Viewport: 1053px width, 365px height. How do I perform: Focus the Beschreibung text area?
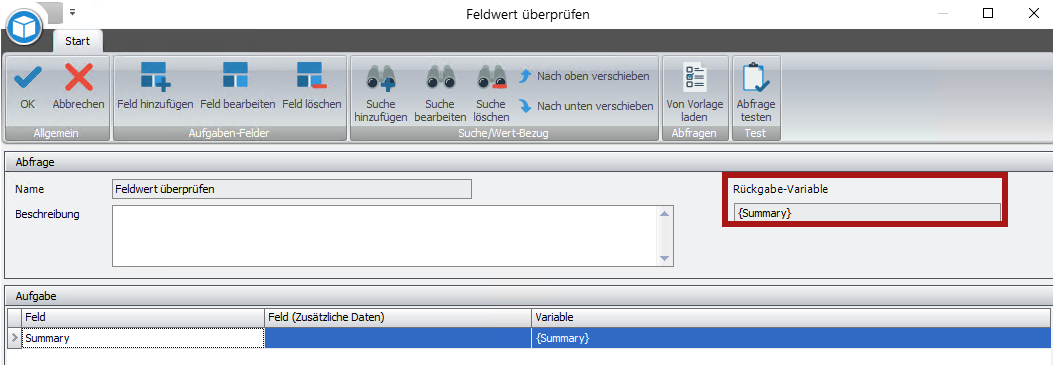(386, 236)
